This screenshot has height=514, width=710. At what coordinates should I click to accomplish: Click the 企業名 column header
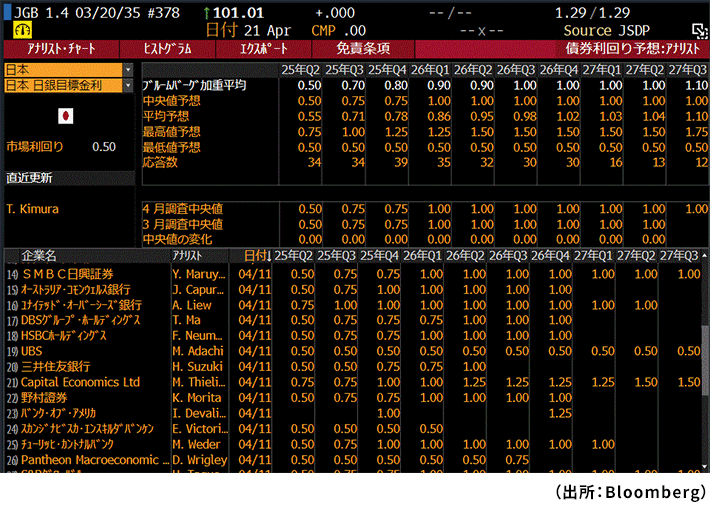[39, 256]
